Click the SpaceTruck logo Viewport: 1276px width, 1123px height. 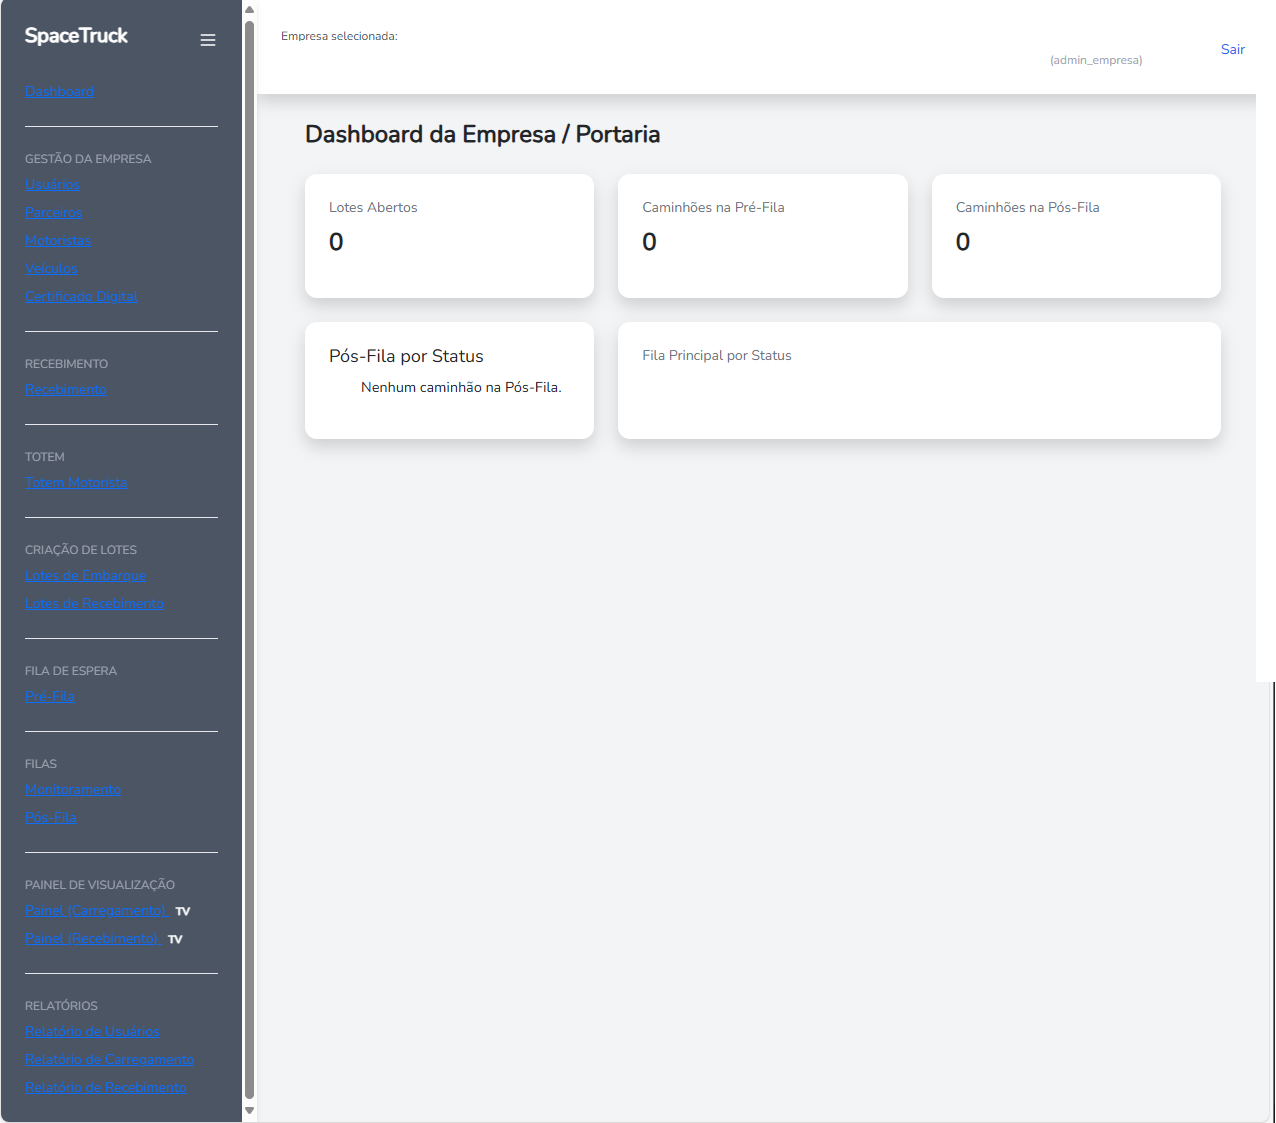click(75, 34)
